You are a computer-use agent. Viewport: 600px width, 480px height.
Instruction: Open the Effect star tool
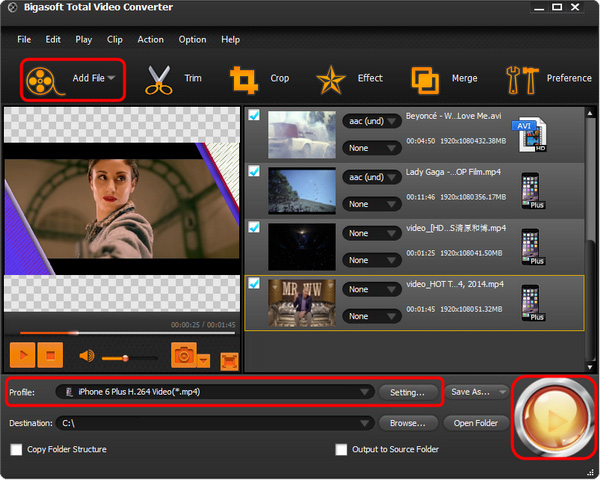[x=331, y=80]
